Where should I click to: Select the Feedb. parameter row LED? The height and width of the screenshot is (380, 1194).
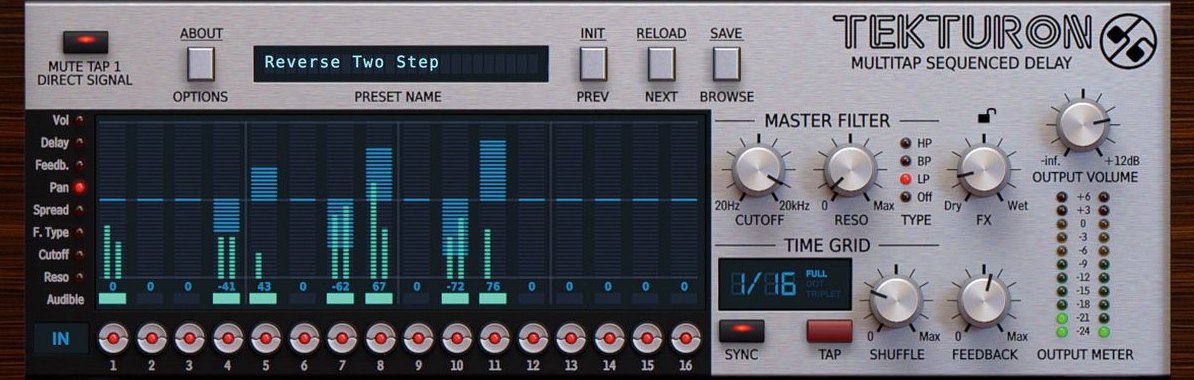click(x=79, y=165)
